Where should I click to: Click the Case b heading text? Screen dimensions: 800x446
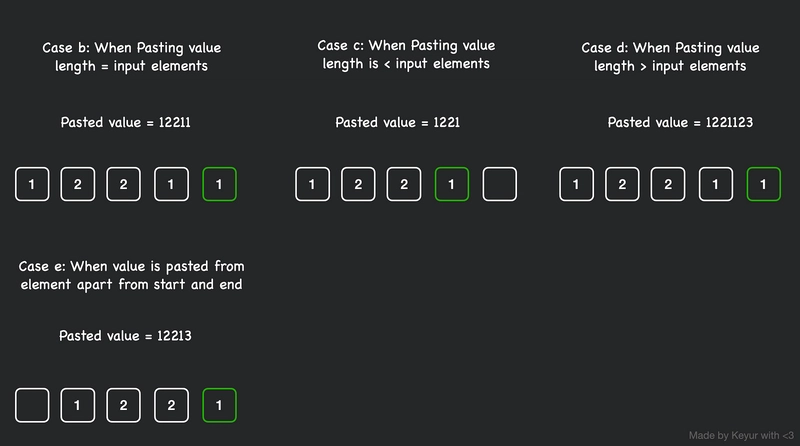pos(132,57)
